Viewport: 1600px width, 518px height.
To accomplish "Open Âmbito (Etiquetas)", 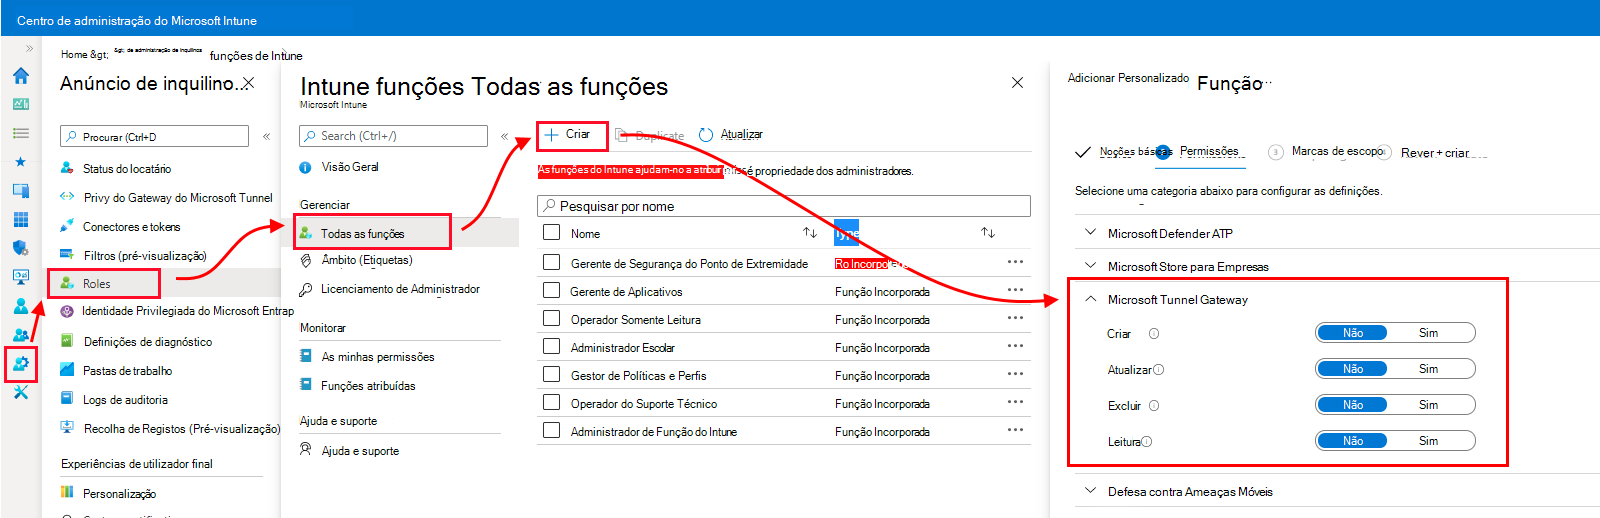I will pos(367,260).
